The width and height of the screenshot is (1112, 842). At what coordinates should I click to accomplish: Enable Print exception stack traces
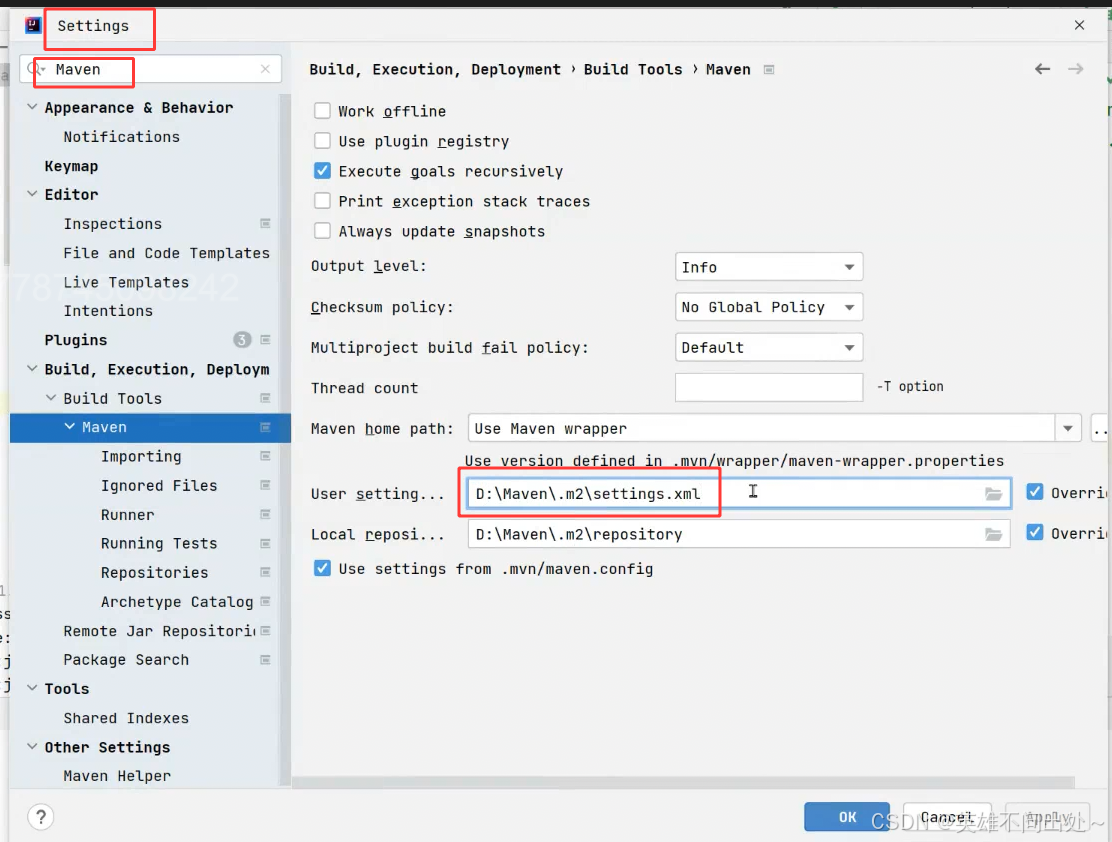pos(322,201)
